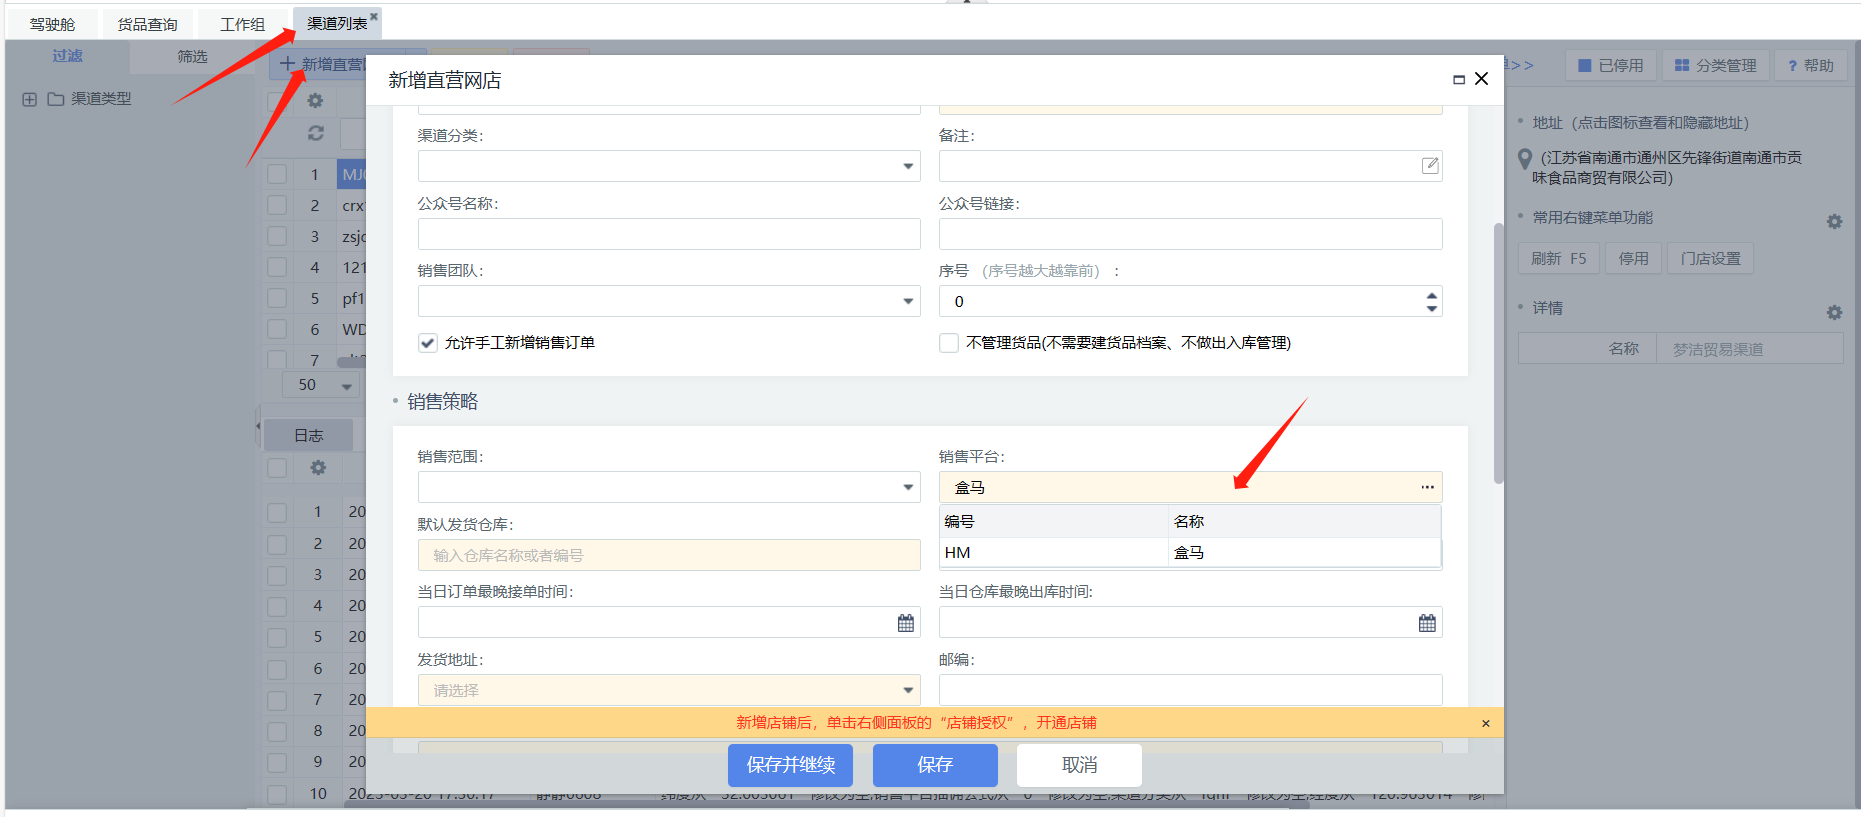Image resolution: width=1861 pixels, height=817 pixels.
Task: Click gear icon next to 常用右键菜单功能
Action: [1833, 222]
